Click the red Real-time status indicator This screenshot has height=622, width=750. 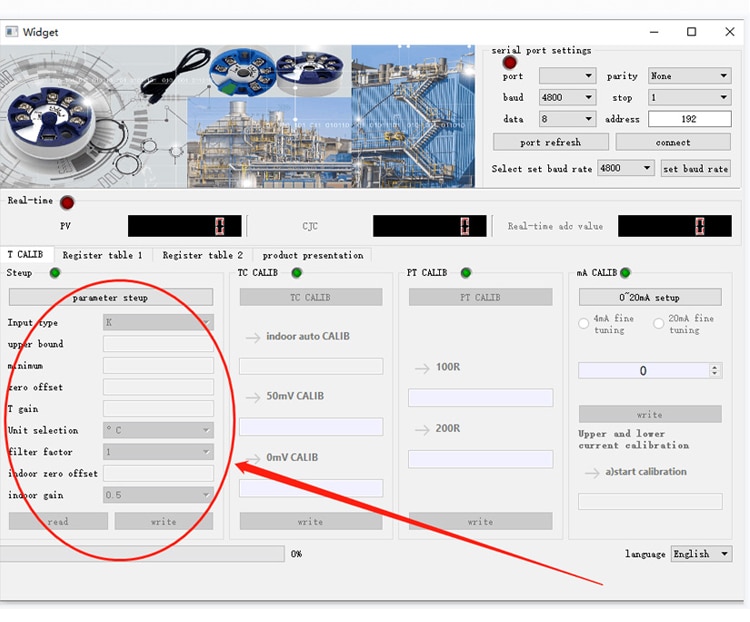[67, 202]
